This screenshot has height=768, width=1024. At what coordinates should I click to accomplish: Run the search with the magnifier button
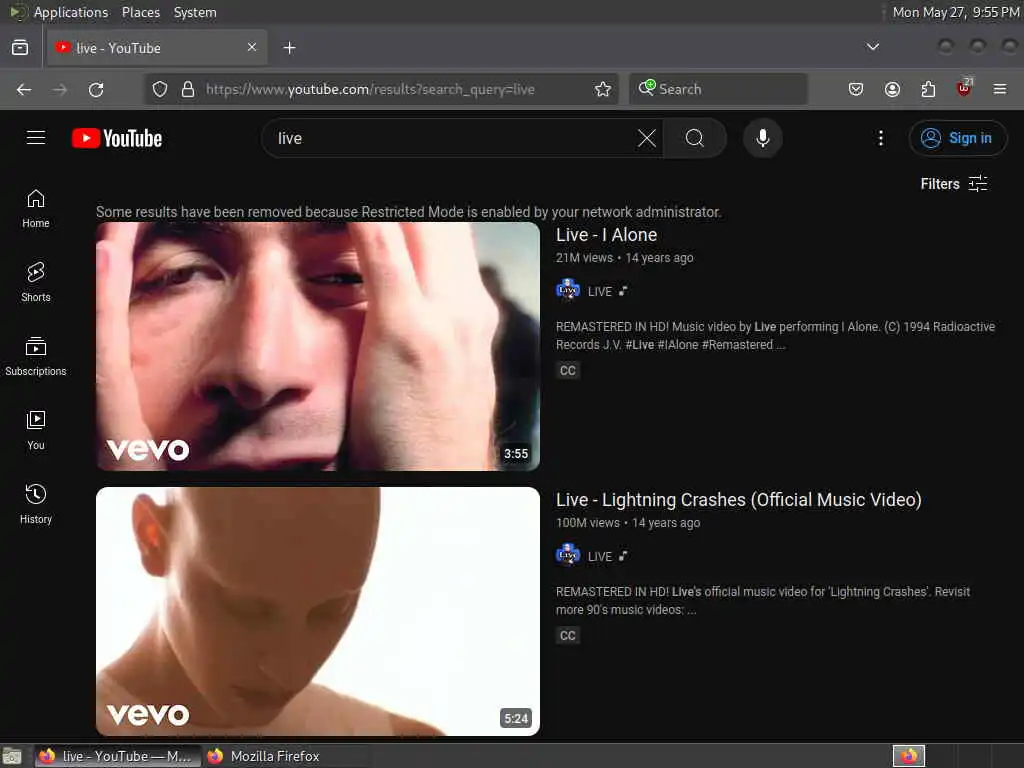(x=695, y=138)
